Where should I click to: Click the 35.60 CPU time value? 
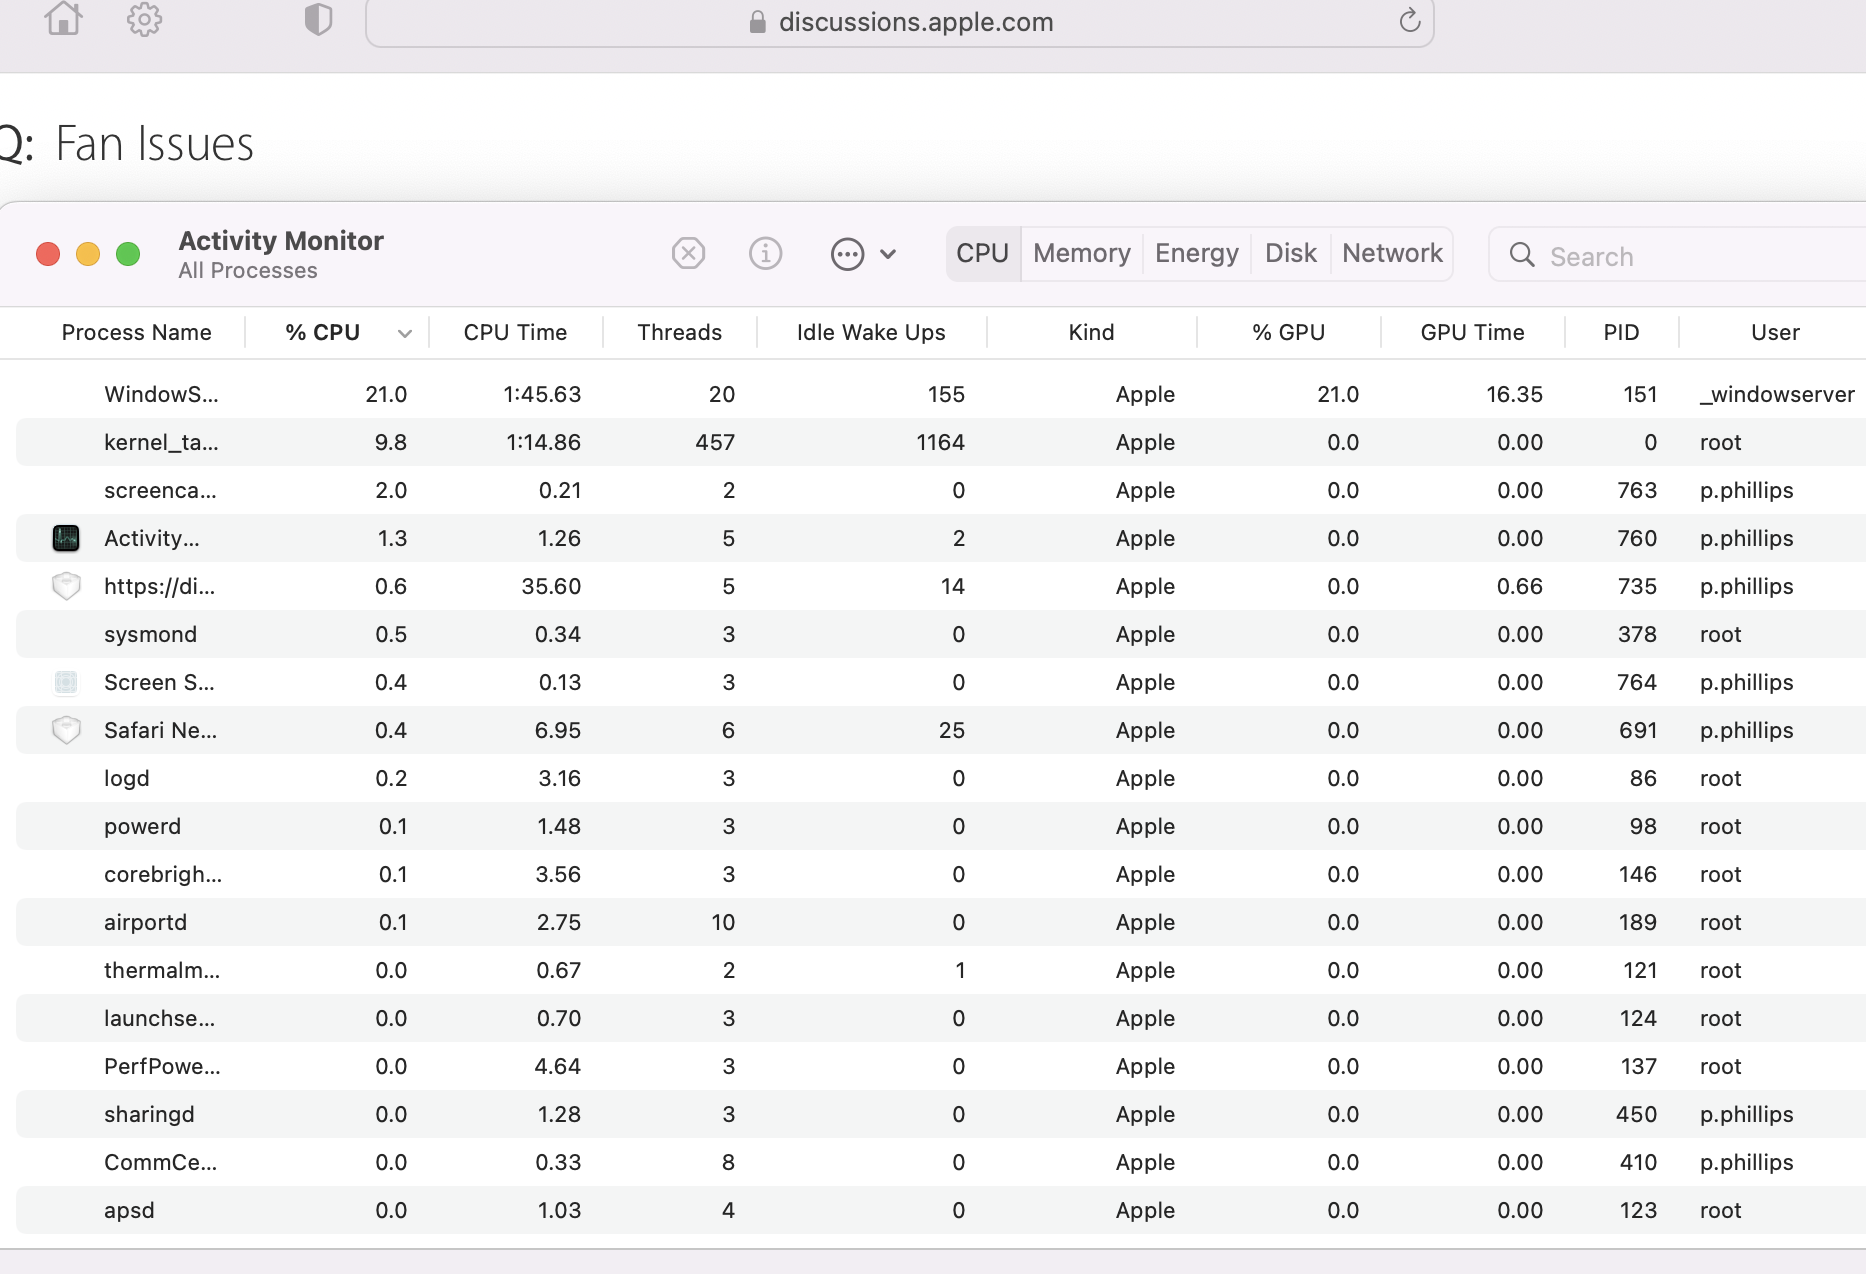(551, 586)
